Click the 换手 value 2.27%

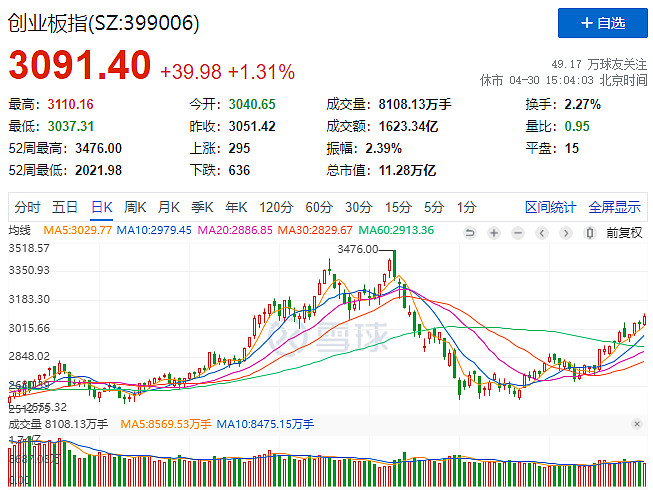pos(582,104)
